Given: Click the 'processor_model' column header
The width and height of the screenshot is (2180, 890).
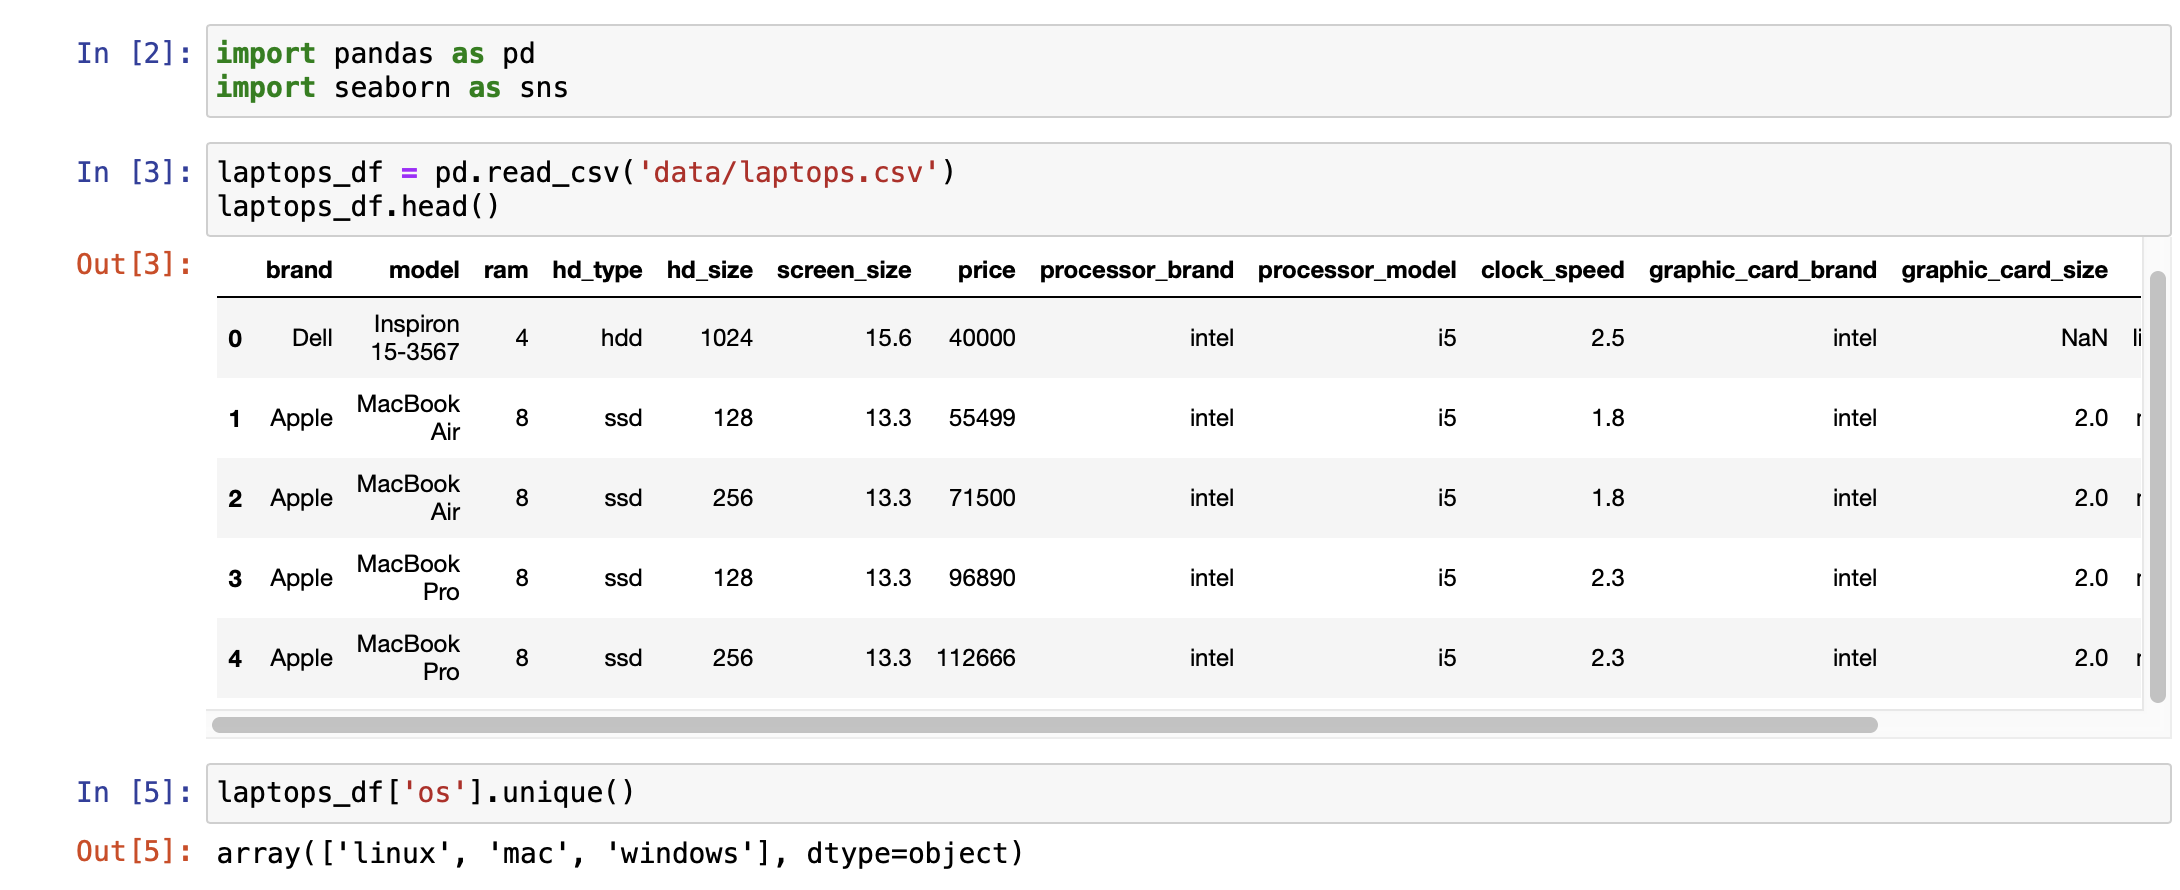Looking at the screenshot, I should click(x=1356, y=270).
